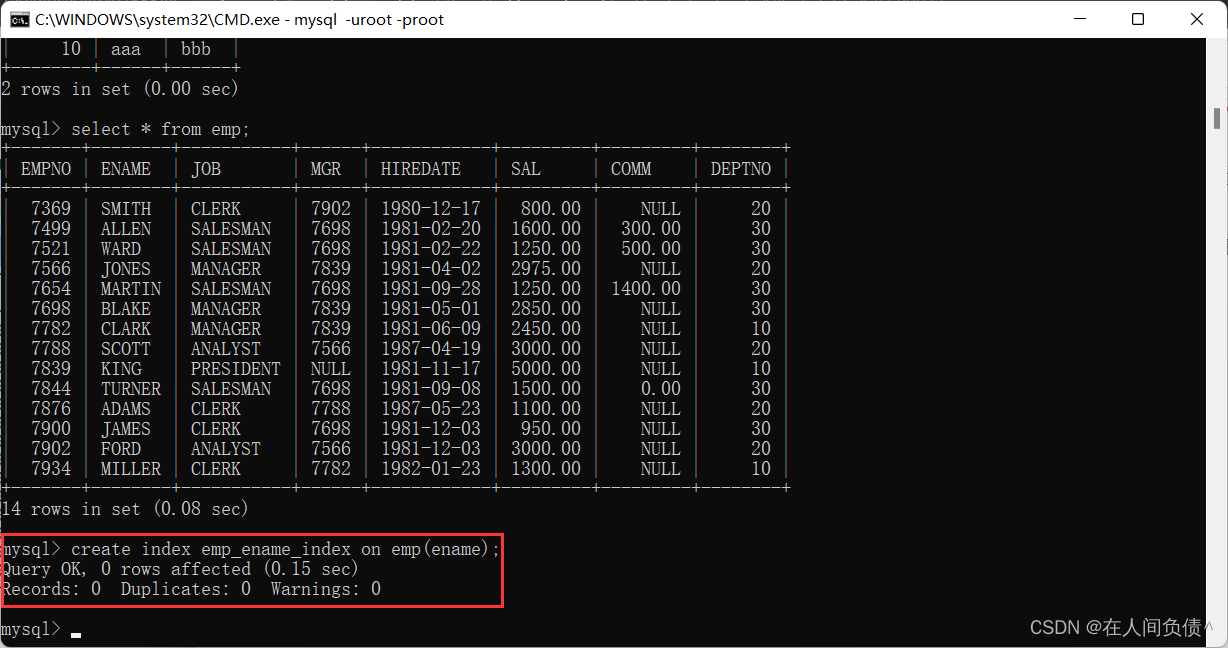Click the '14 rows in set' result line

click(125, 509)
